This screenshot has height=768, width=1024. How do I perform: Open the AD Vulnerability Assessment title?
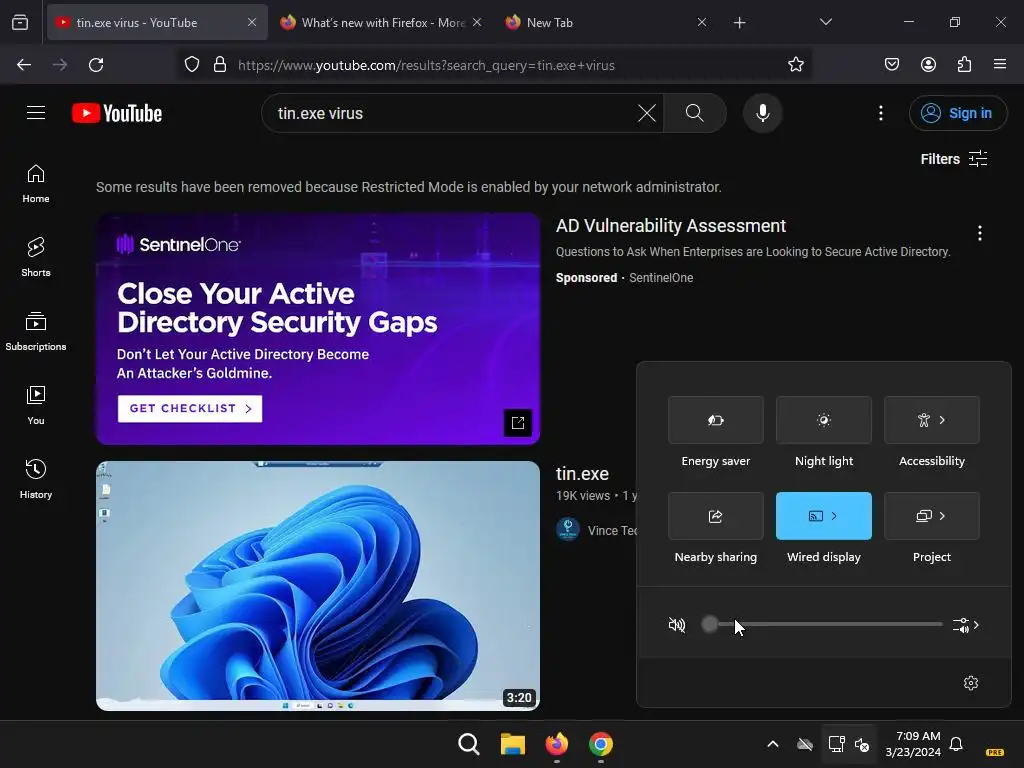[671, 226]
